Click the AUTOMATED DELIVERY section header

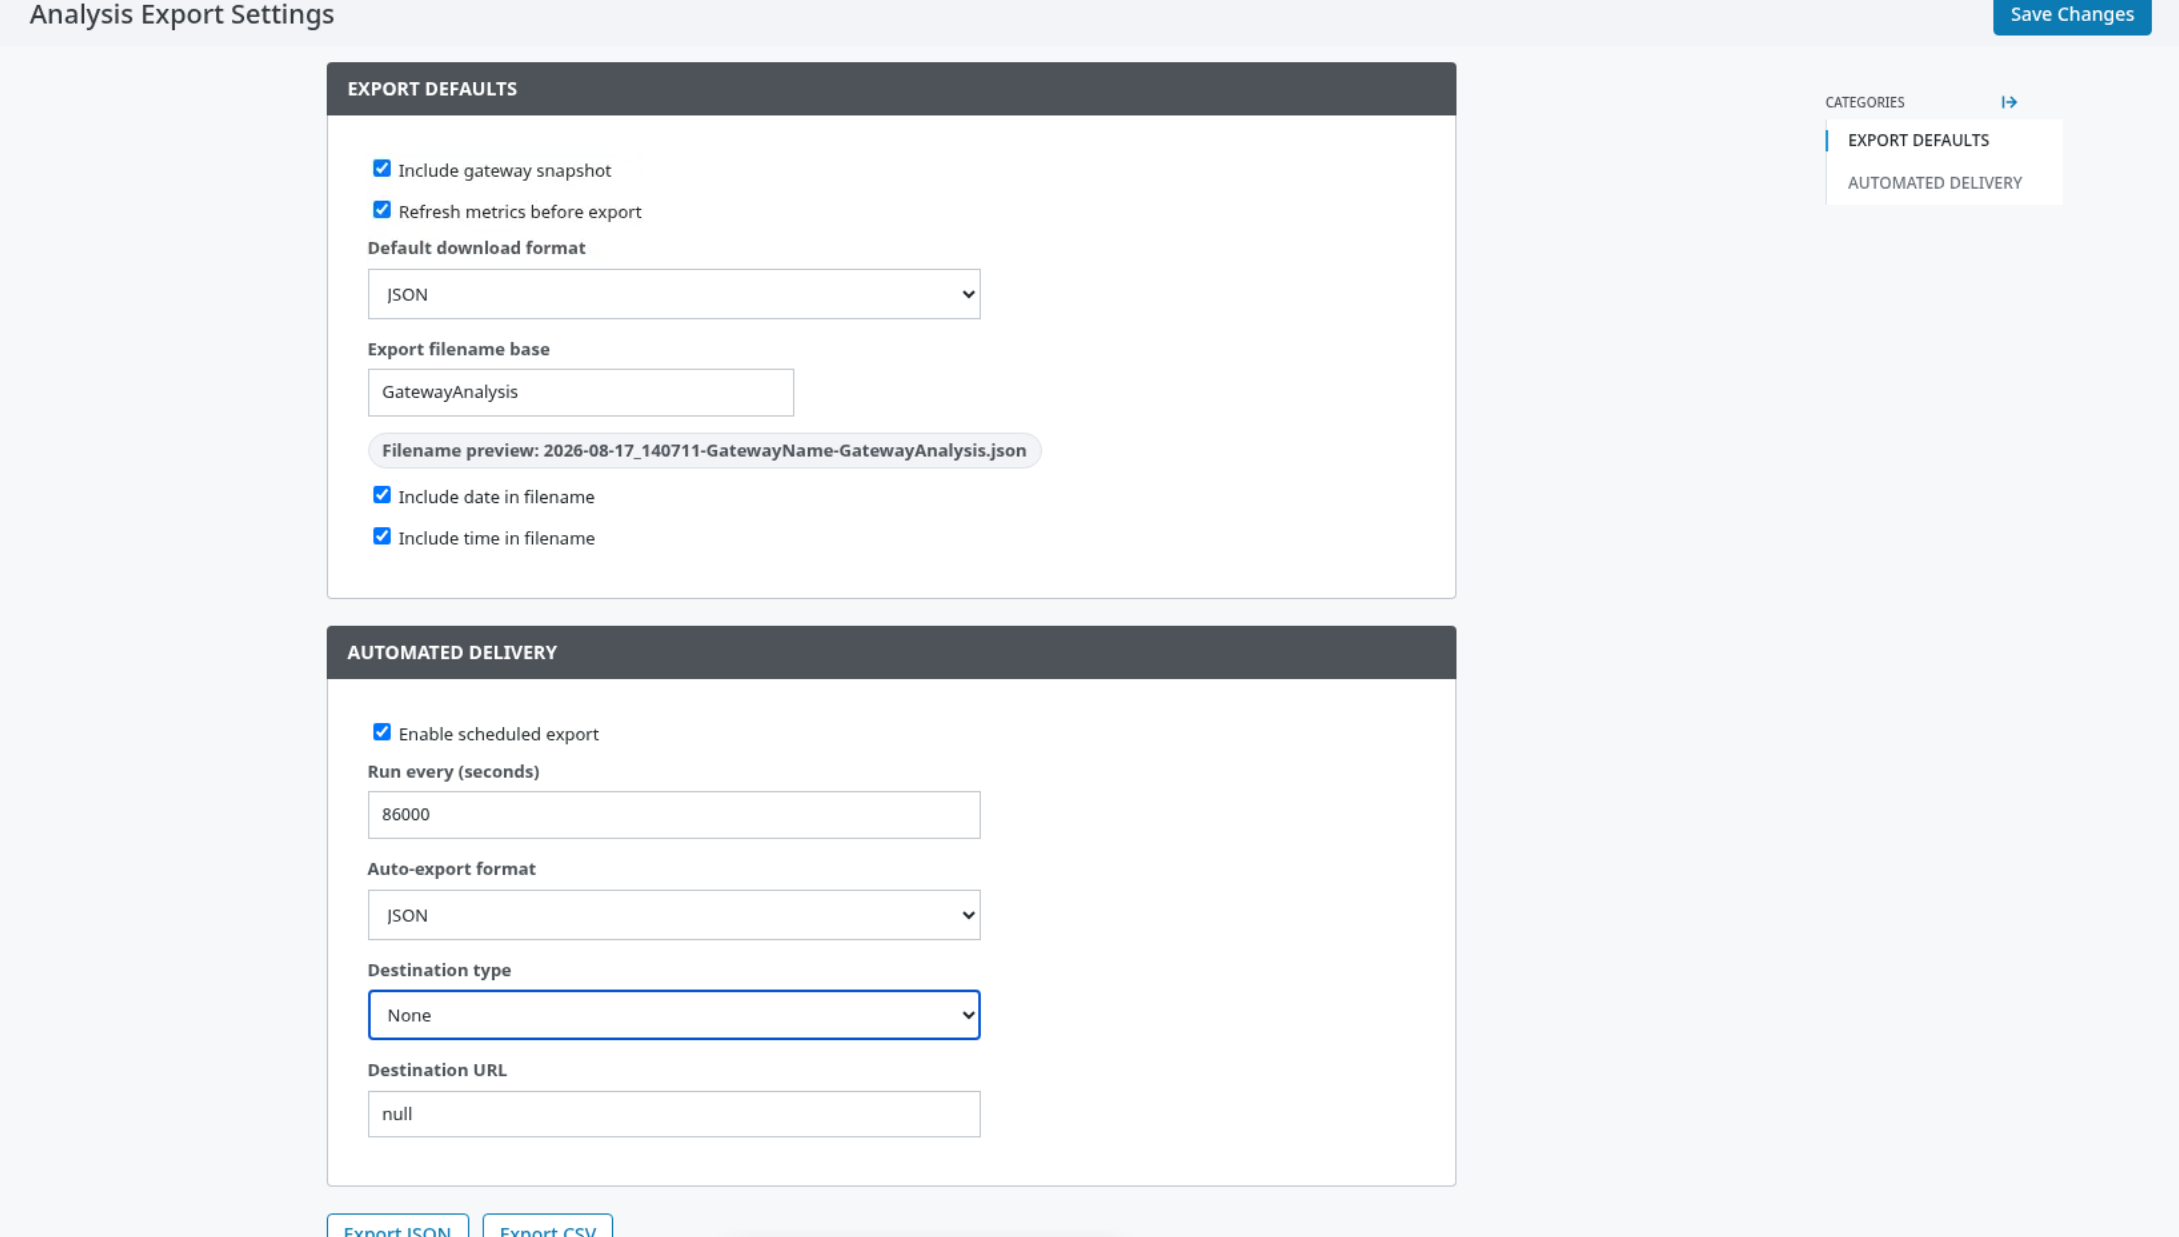click(x=890, y=653)
